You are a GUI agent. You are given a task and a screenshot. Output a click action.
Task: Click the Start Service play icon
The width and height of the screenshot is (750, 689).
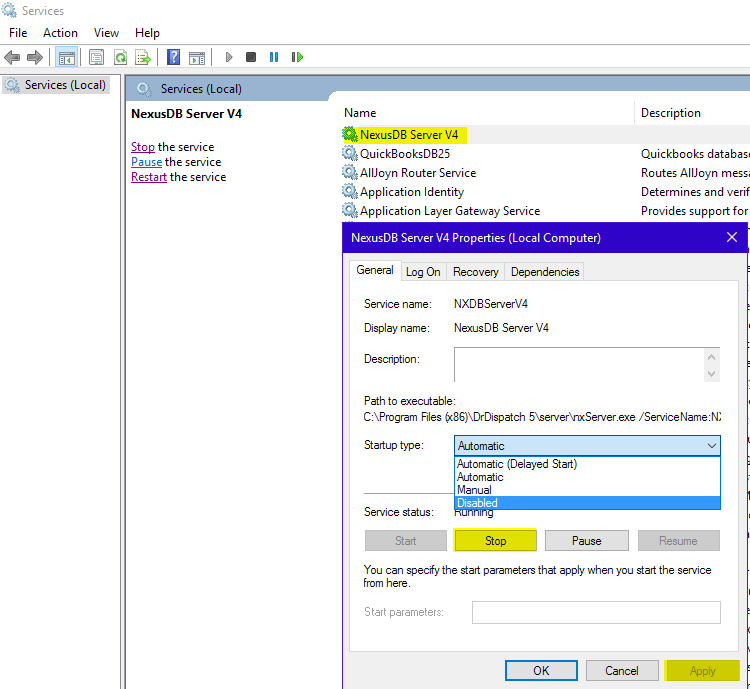click(229, 57)
